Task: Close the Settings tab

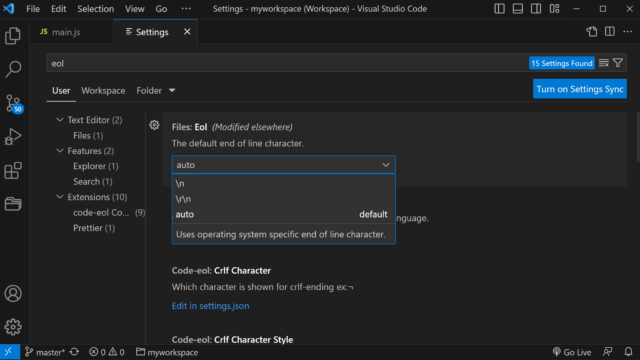Action: pyautogui.click(x=187, y=31)
